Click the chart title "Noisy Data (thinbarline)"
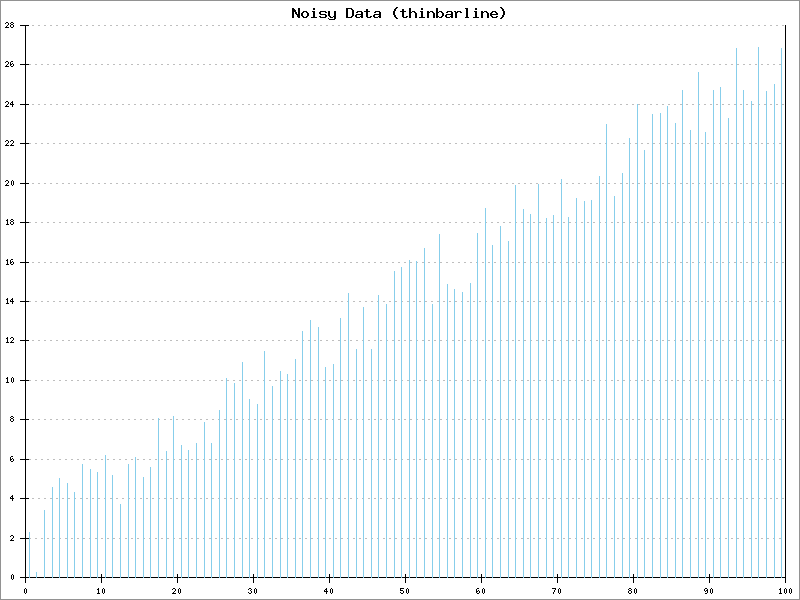This screenshot has width=800, height=600. click(399, 13)
